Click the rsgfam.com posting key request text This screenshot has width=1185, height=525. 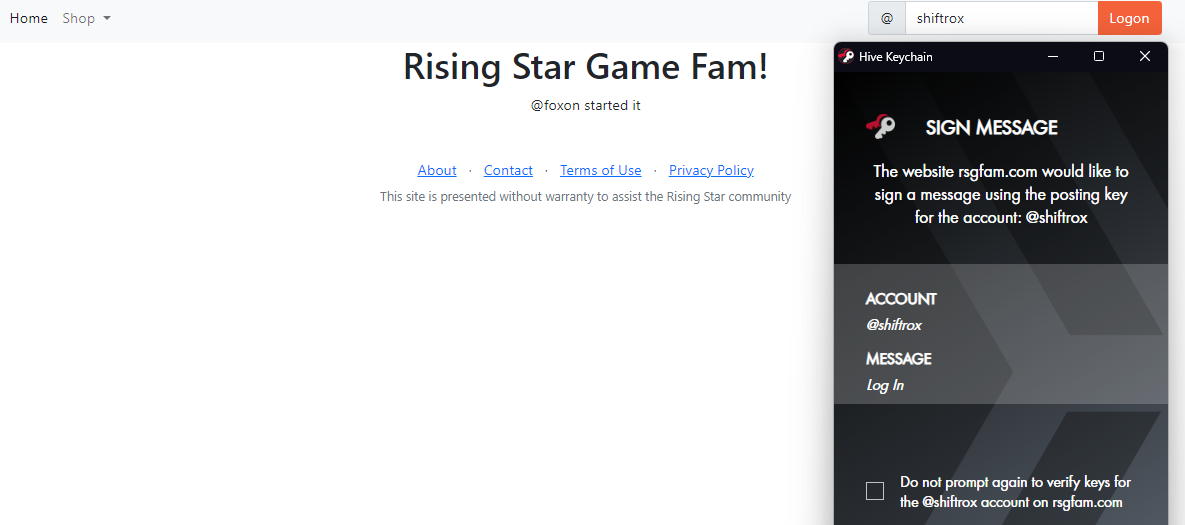coord(1001,194)
